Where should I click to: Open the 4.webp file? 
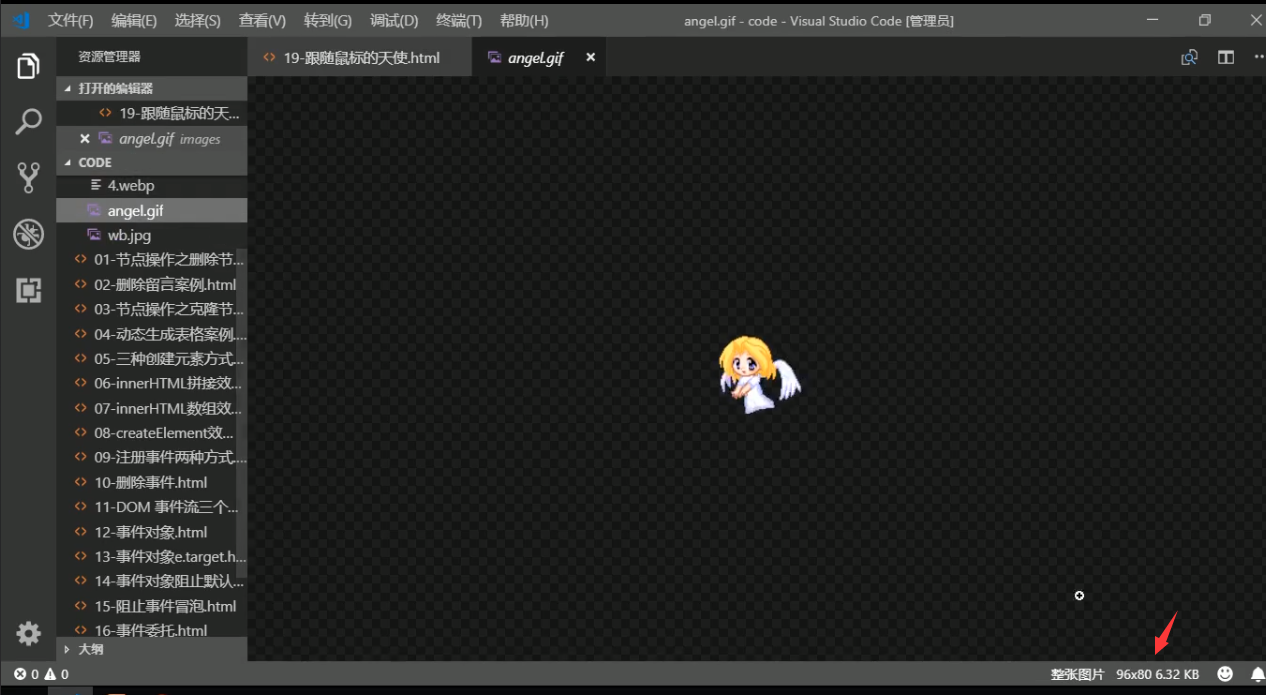pos(152,185)
